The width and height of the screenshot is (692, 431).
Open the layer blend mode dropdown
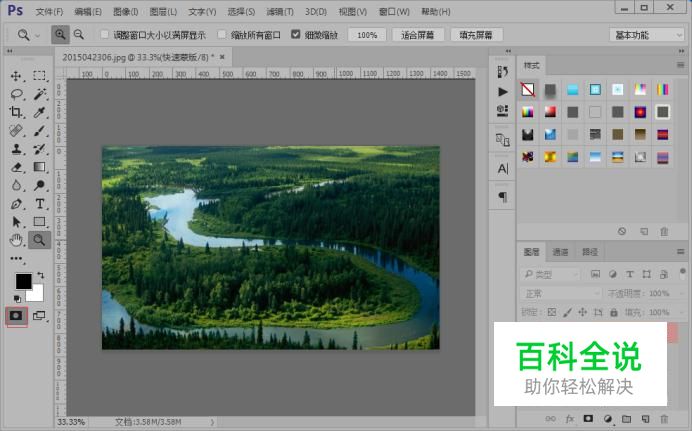pyautogui.click(x=560, y=293)
